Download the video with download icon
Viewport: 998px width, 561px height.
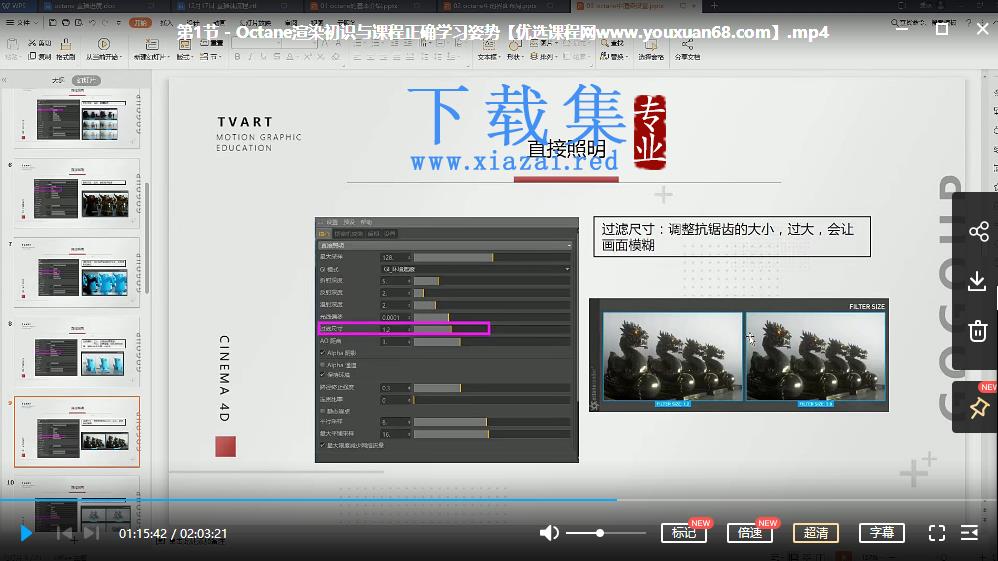pyautogui.click(x=977, y=281)
